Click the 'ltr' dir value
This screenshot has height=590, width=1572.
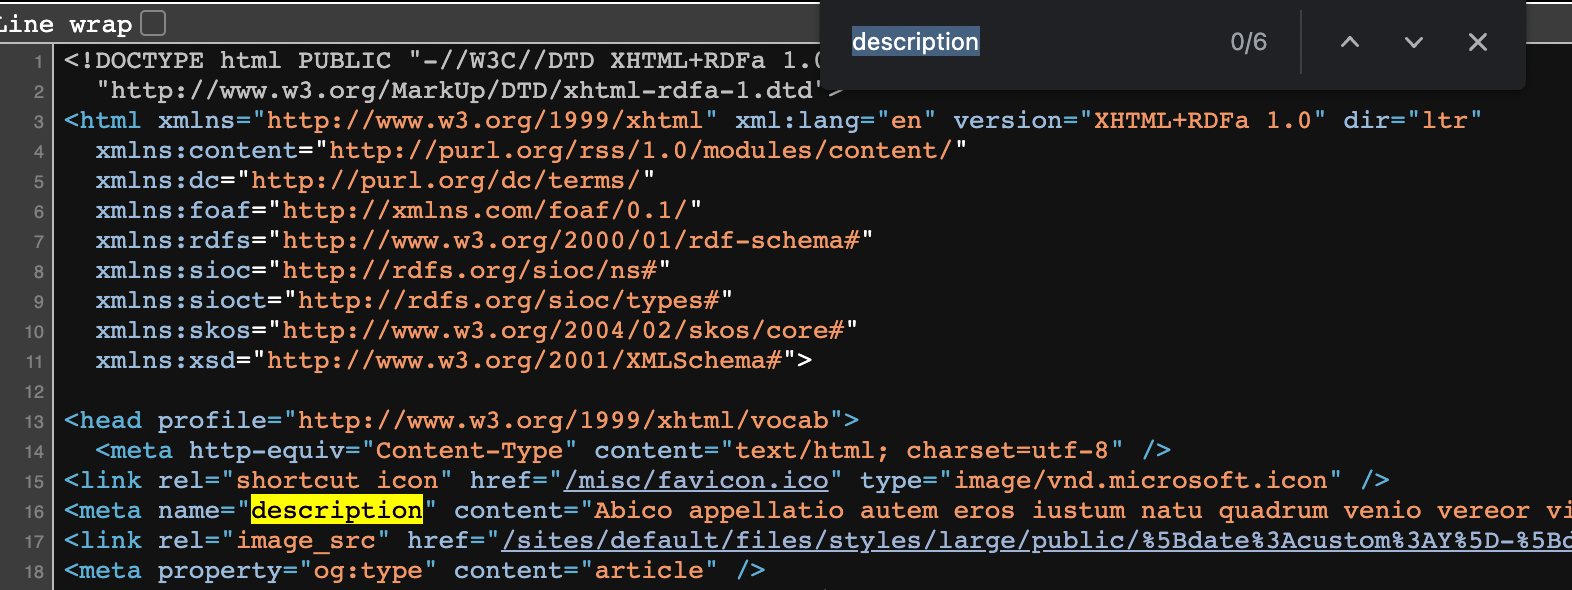tap(1445, 120)
